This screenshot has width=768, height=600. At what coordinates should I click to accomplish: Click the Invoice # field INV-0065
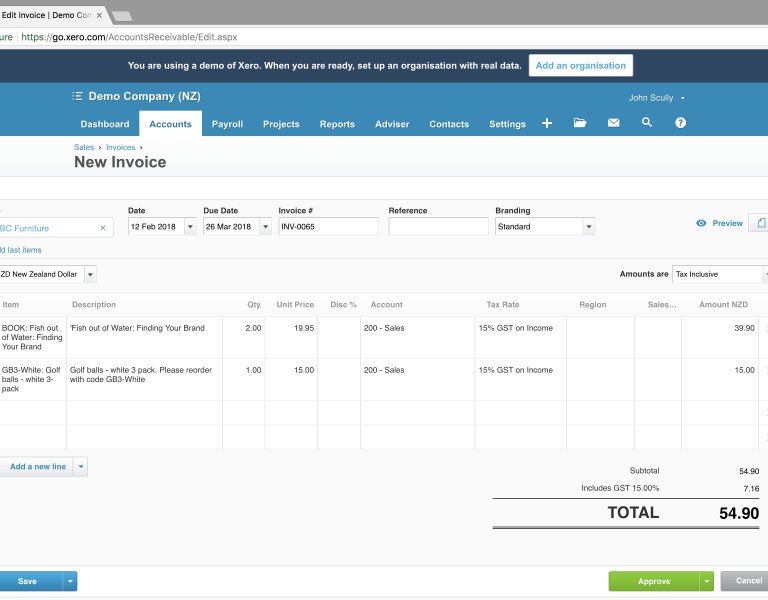click(328, 227)
